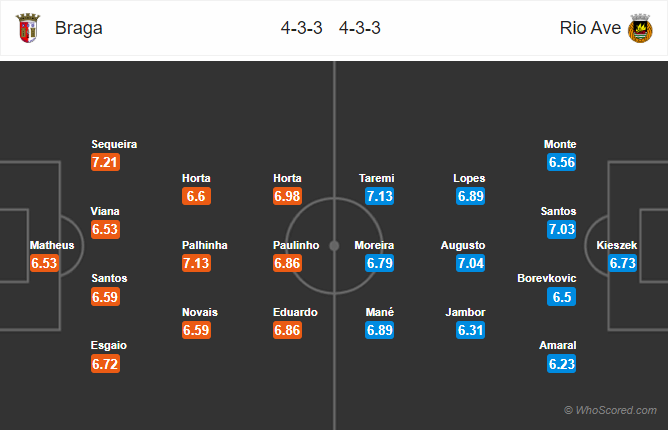670x430 pixels.
Task: Select goalkeeper Matheus 6.53 rating badge
Action: point(44,263)
